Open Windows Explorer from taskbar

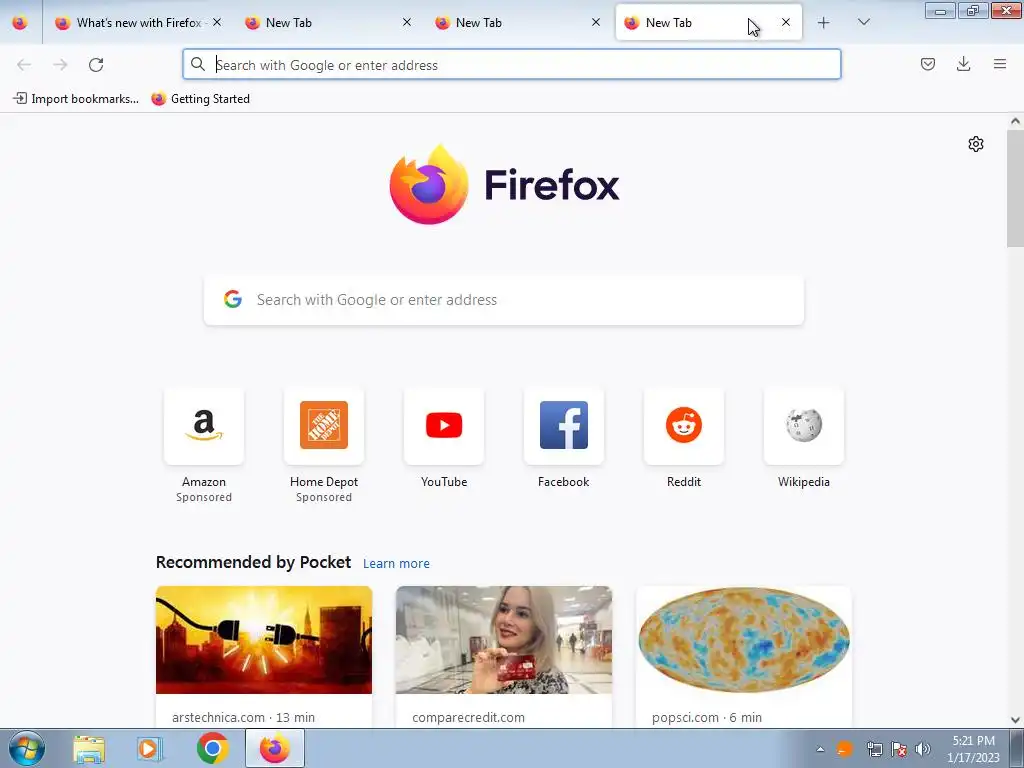[89, 749]
